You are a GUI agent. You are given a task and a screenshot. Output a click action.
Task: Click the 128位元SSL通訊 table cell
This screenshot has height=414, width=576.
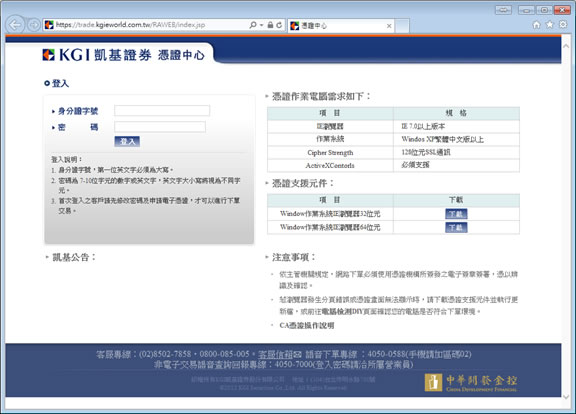click(456, 152)
